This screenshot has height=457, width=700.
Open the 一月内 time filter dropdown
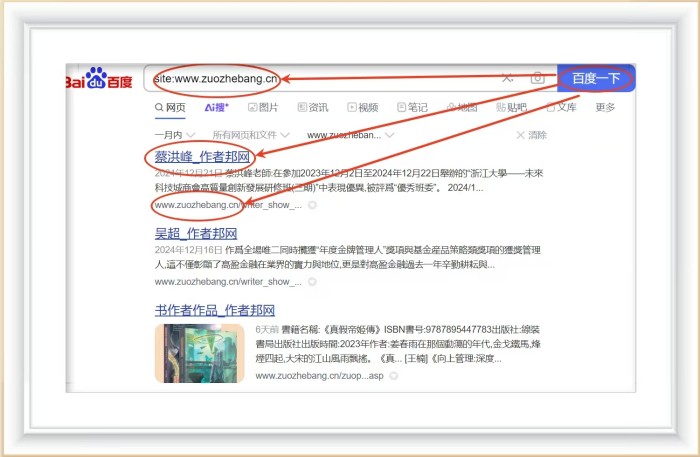(173, 134)
